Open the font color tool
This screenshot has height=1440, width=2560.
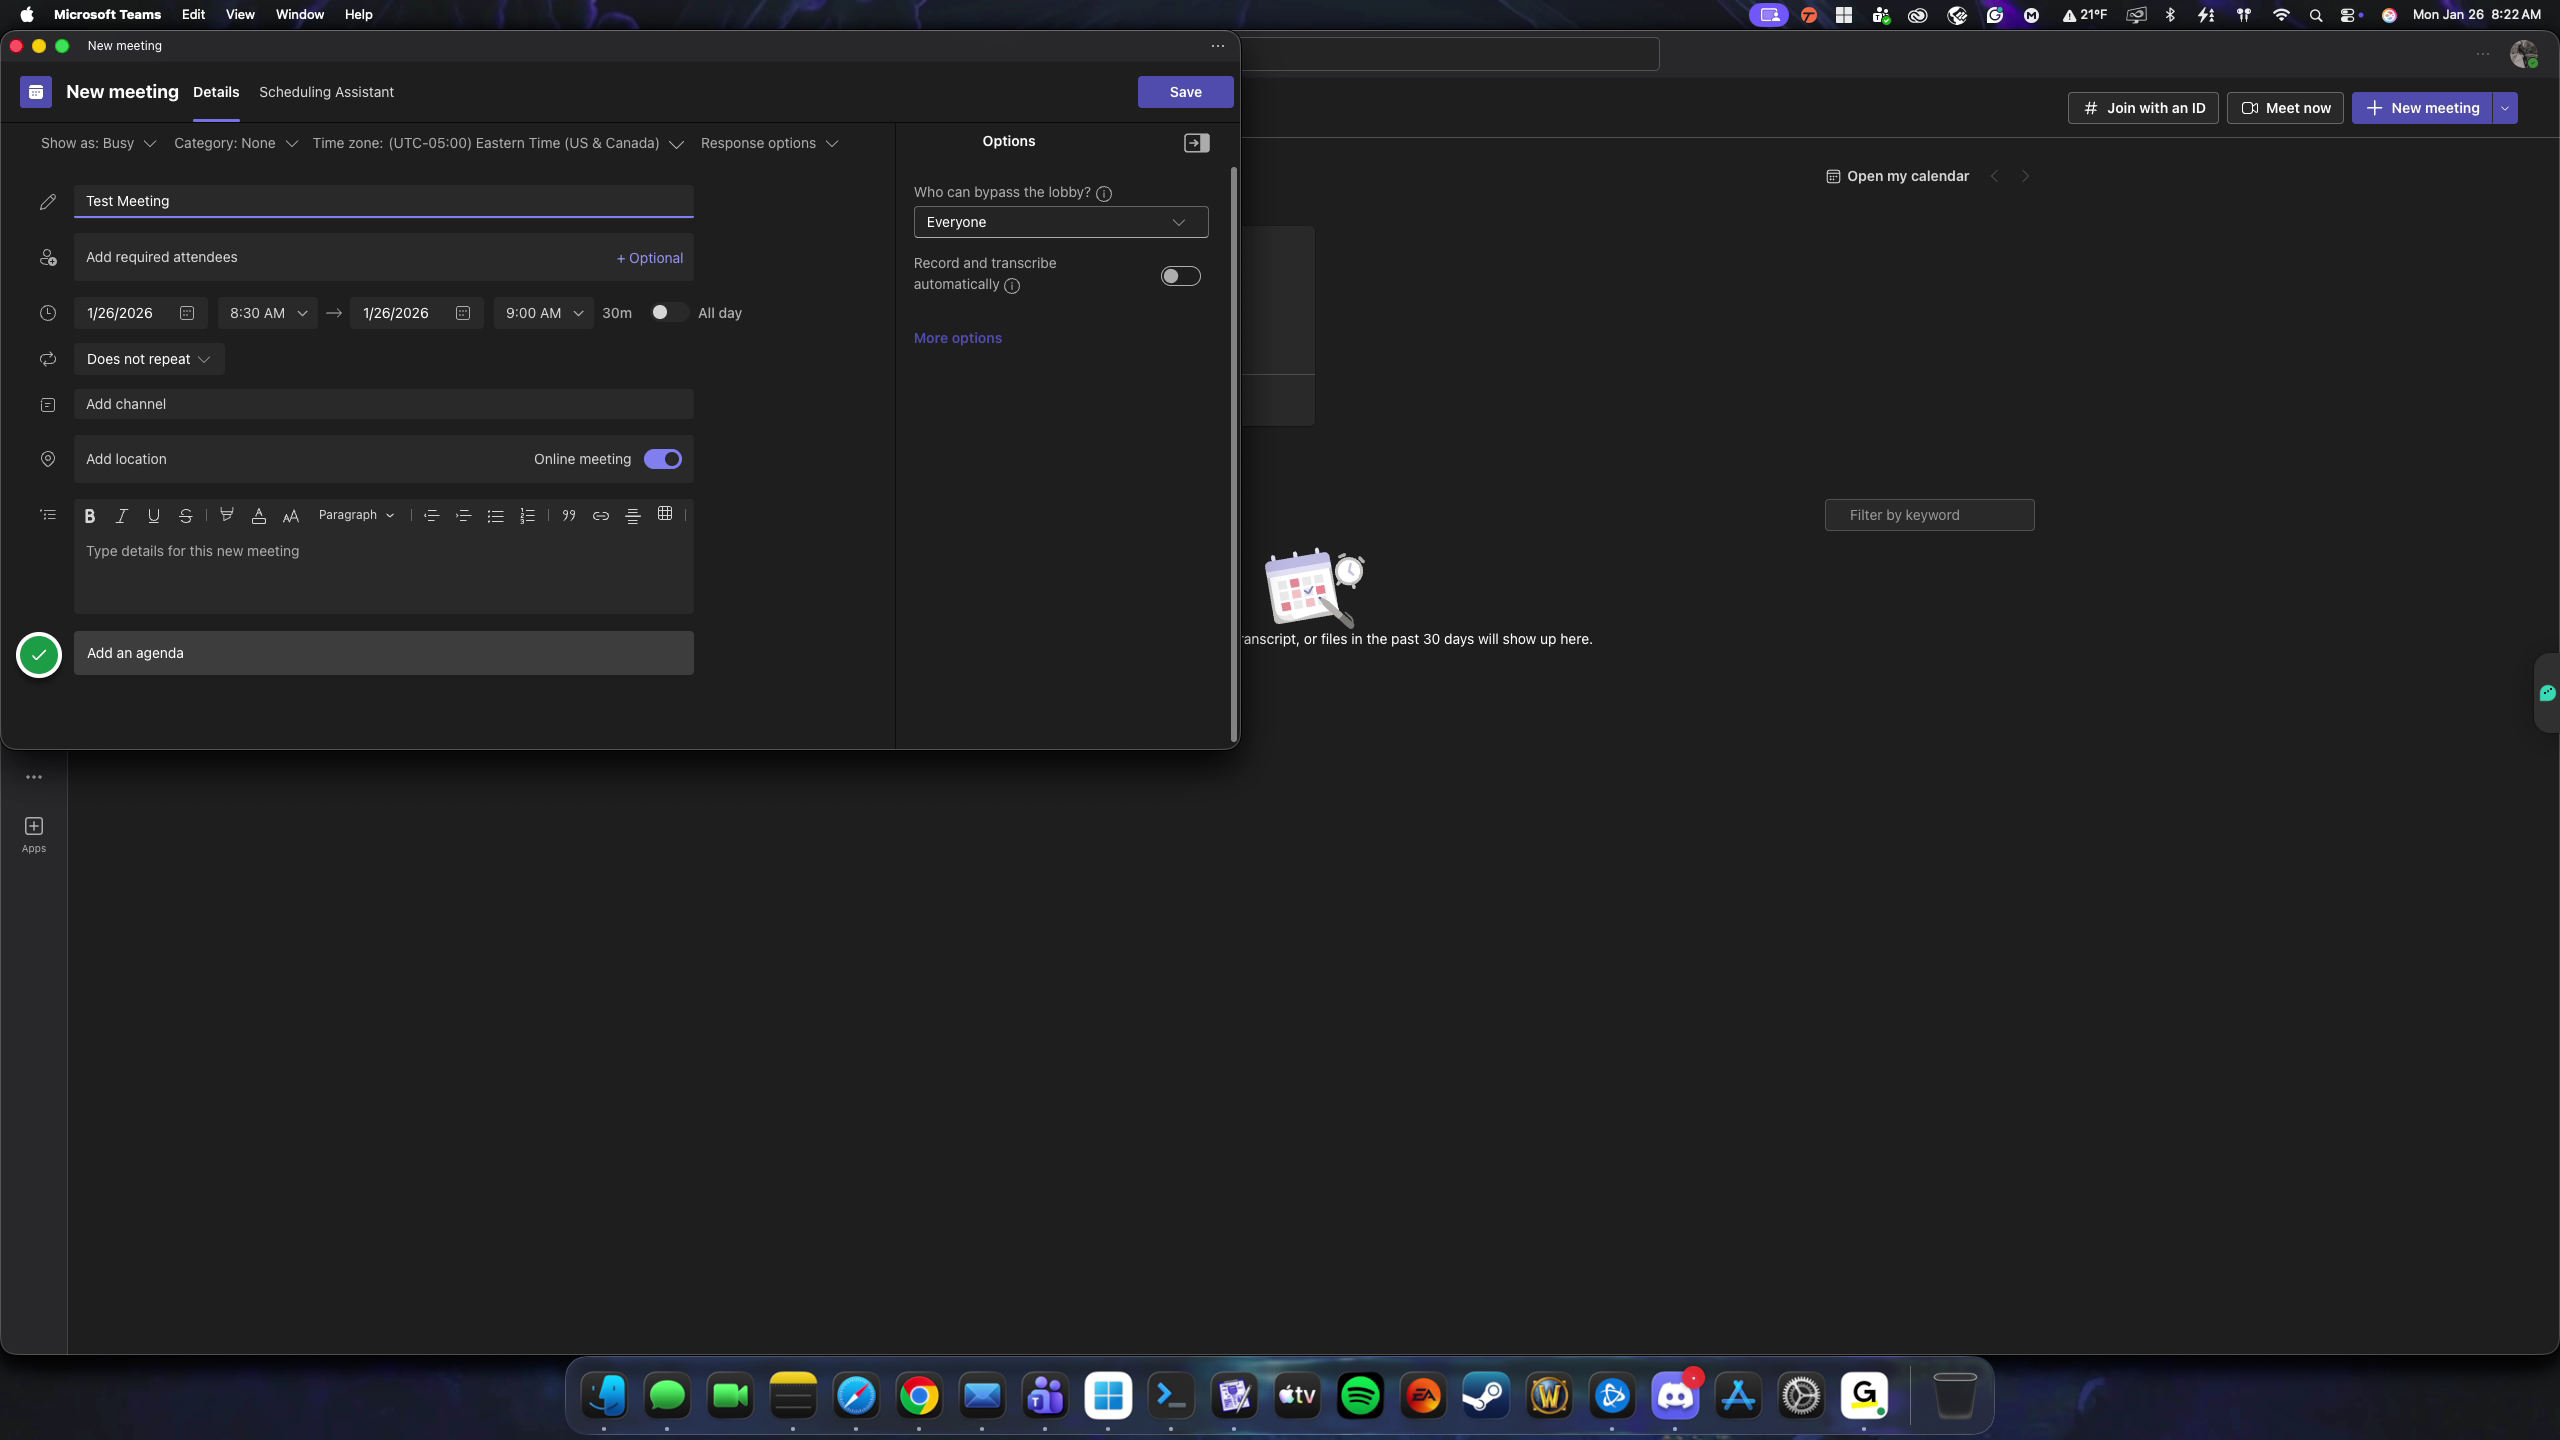tap(259, 515)
